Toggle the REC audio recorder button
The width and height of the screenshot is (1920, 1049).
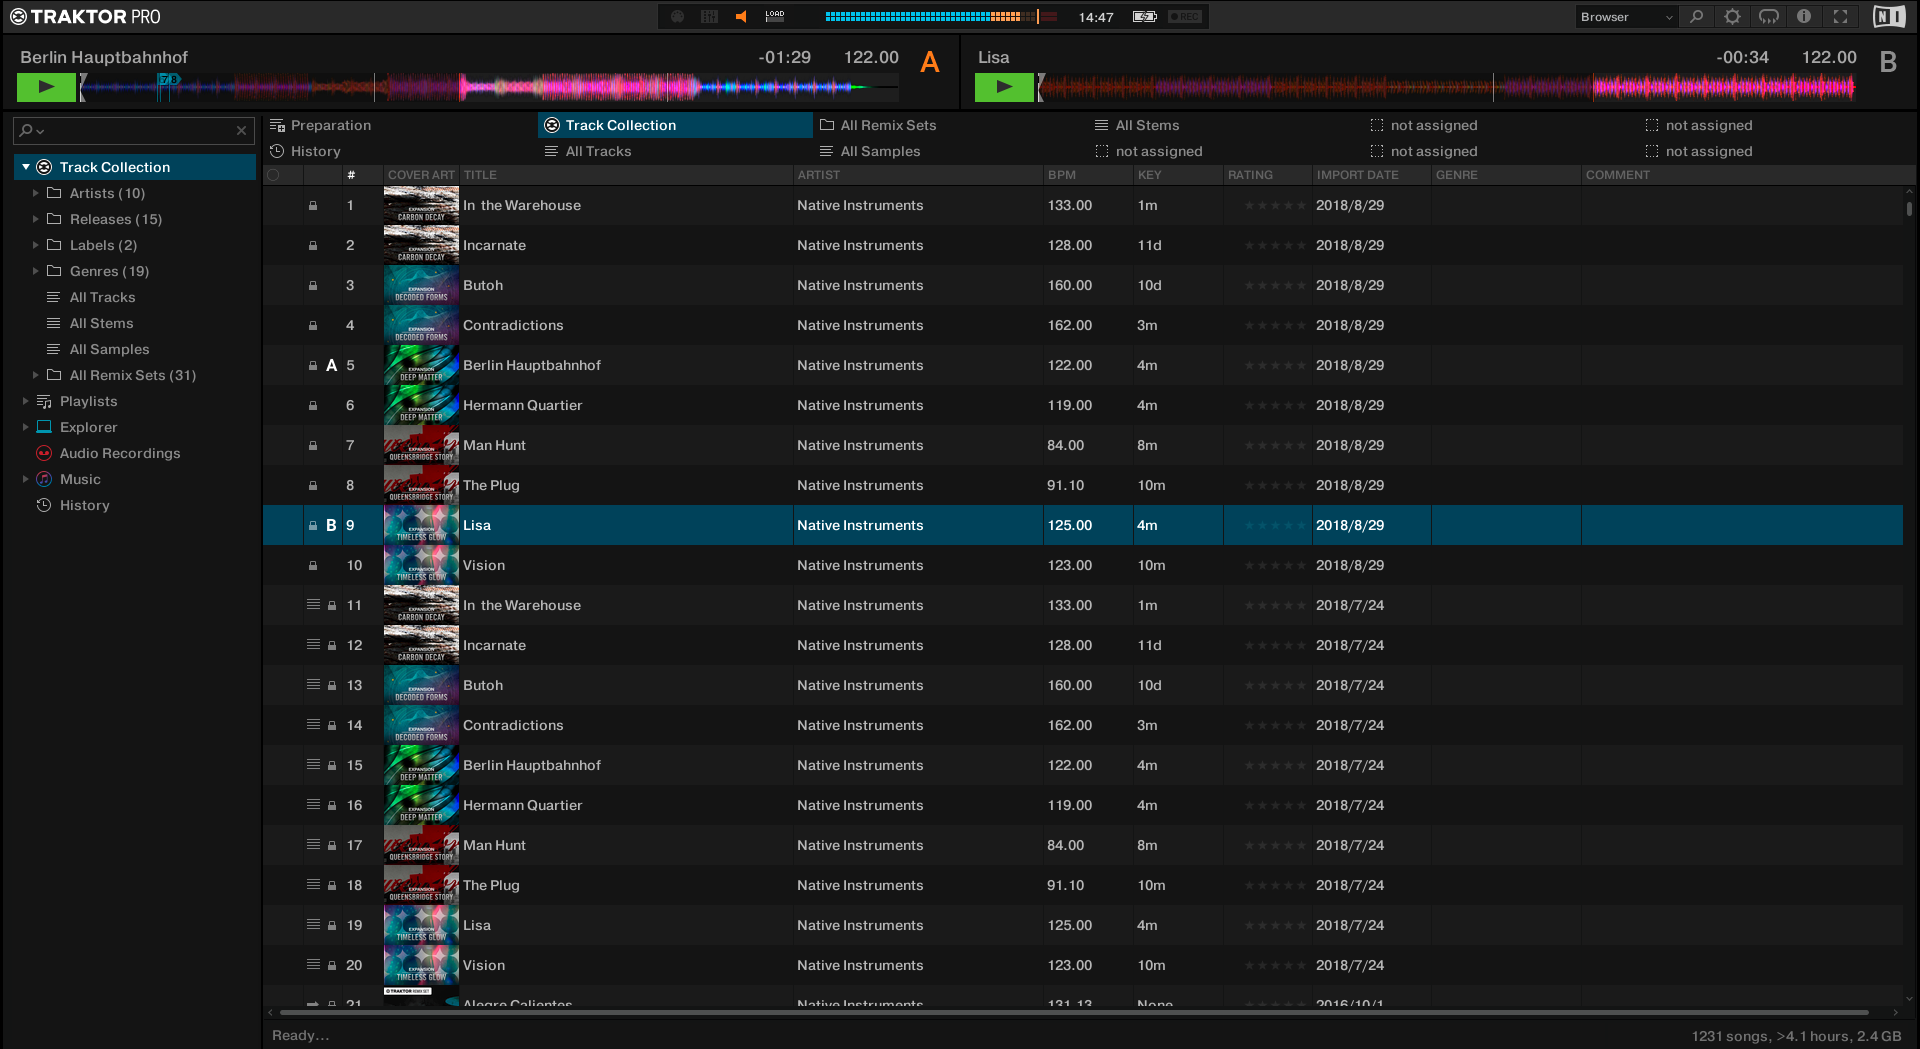[x=1185, y=17]
